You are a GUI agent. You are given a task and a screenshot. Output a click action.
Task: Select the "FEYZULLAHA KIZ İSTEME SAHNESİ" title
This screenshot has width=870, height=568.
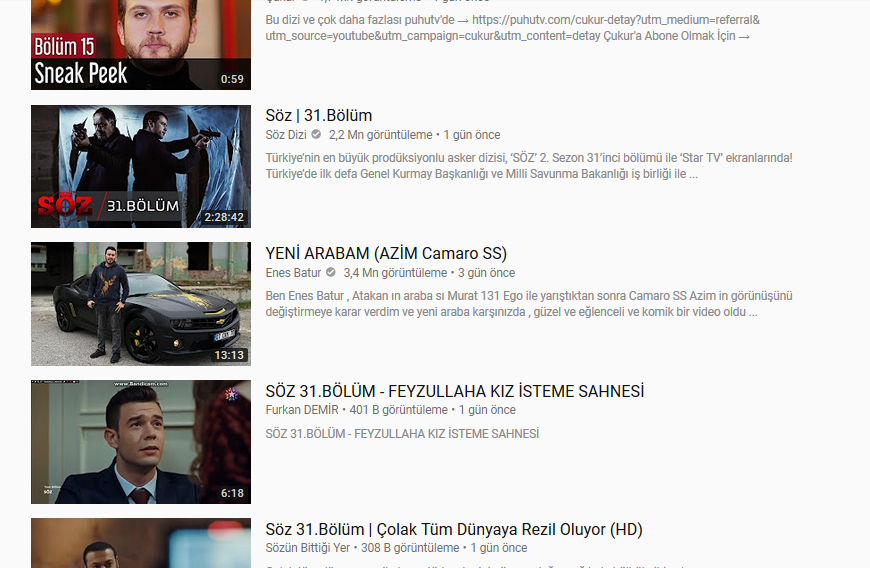[x=454, y=391]
